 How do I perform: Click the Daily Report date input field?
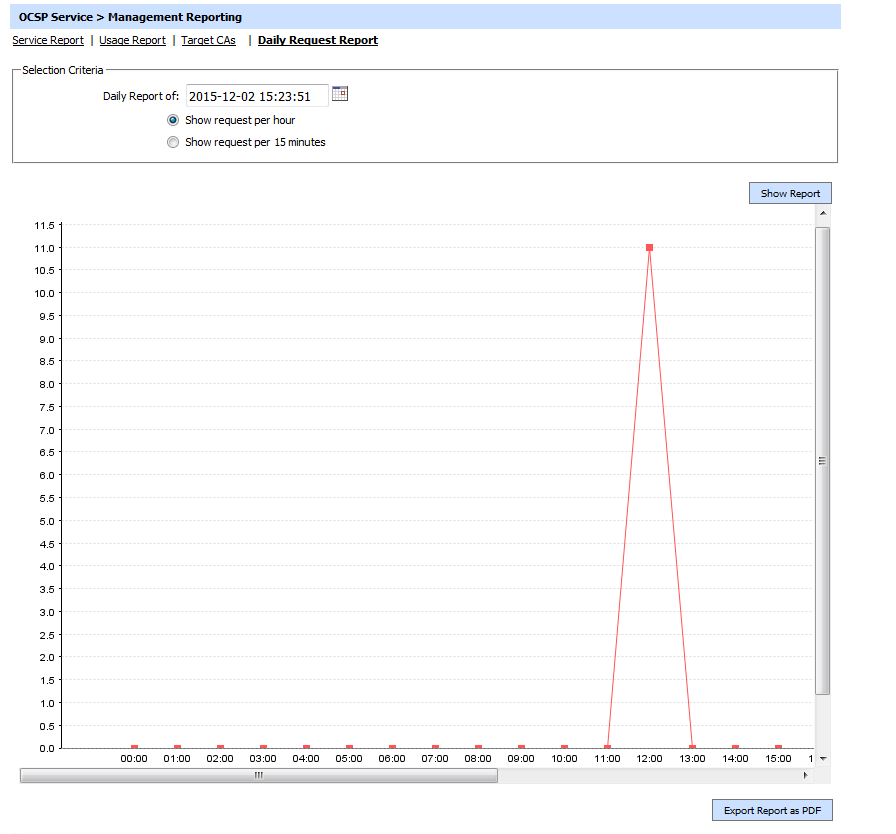[257, 96]
